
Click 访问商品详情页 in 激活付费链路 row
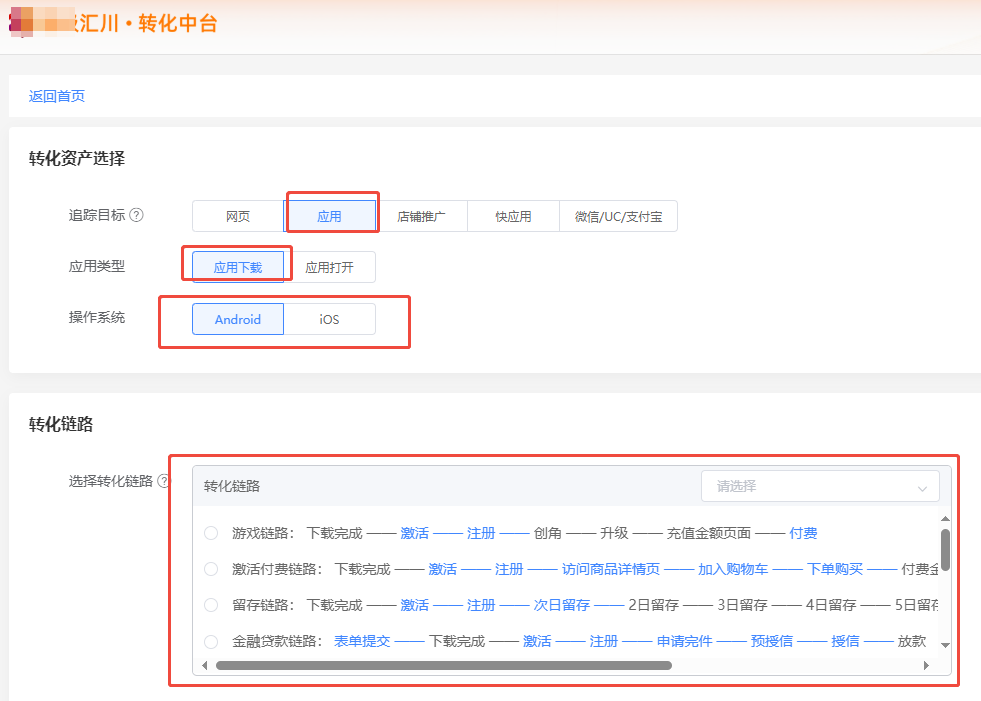click(x=611, y=569)
